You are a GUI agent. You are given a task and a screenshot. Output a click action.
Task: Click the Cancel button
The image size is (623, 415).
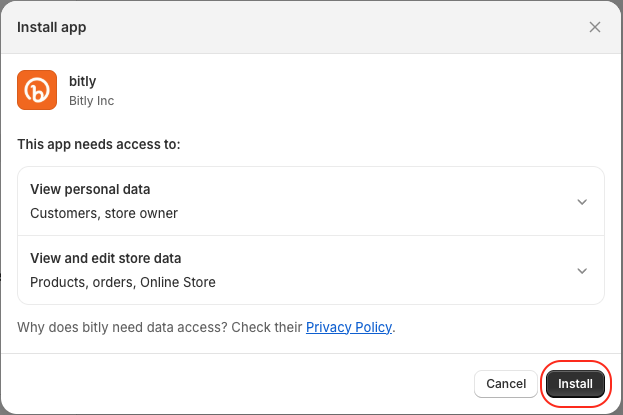[x=506, y=384]
